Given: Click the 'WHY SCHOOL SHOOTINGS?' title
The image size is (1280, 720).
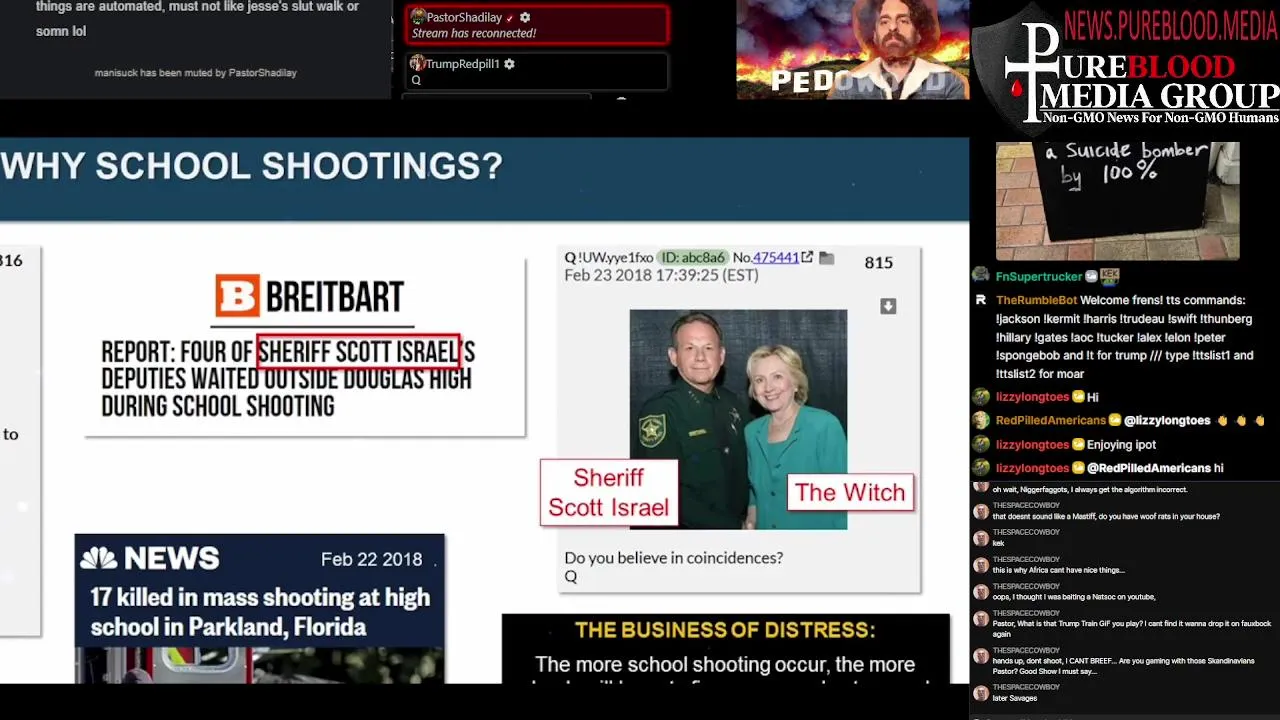Looking at the screenshot, I should click(251, 166).
